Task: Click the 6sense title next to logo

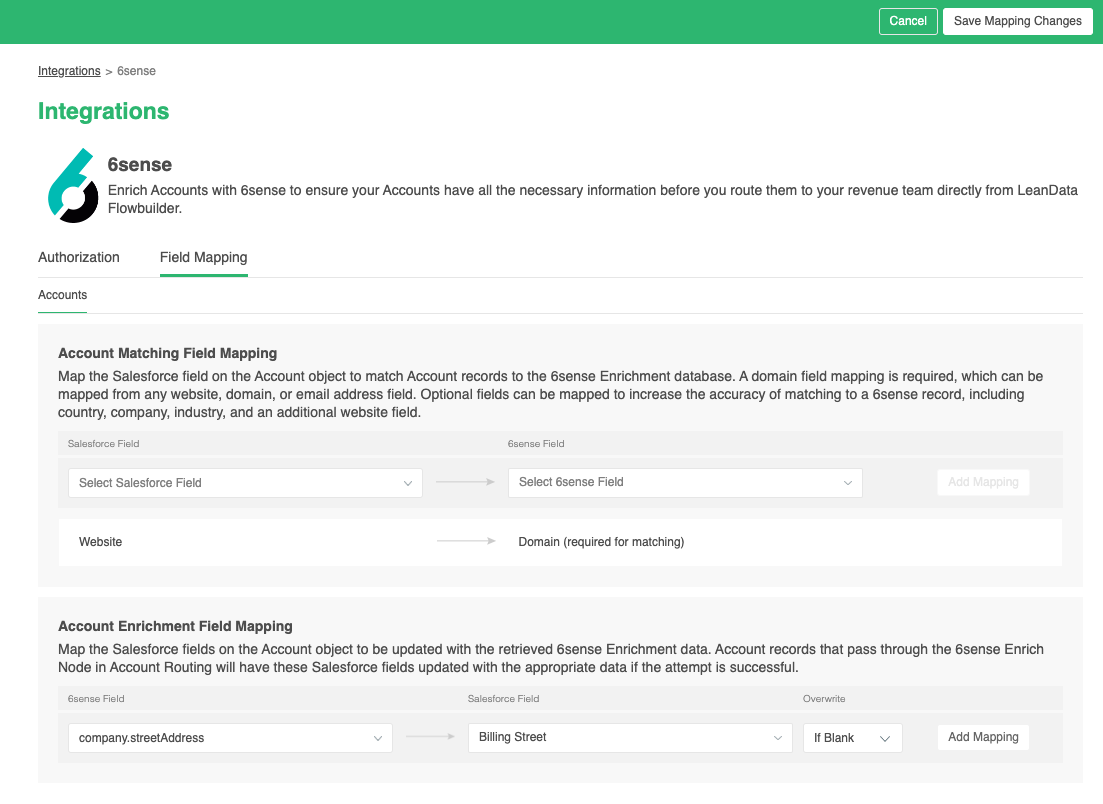Action: pos(139,165)
